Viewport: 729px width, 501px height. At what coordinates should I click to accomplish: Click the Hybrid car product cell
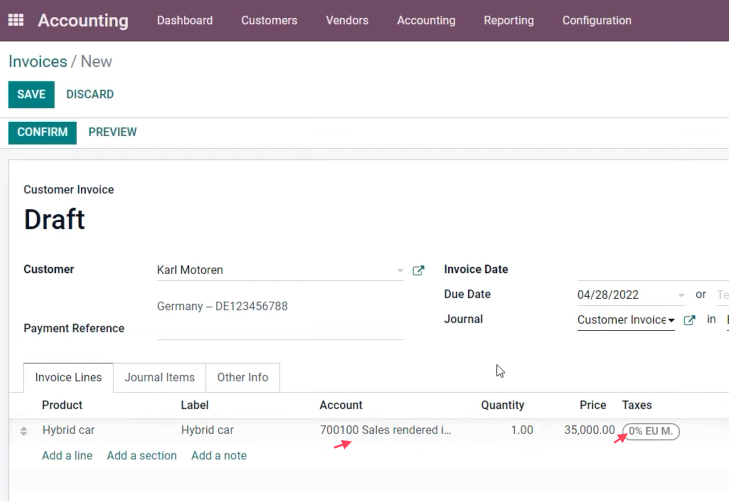(68, 430)
